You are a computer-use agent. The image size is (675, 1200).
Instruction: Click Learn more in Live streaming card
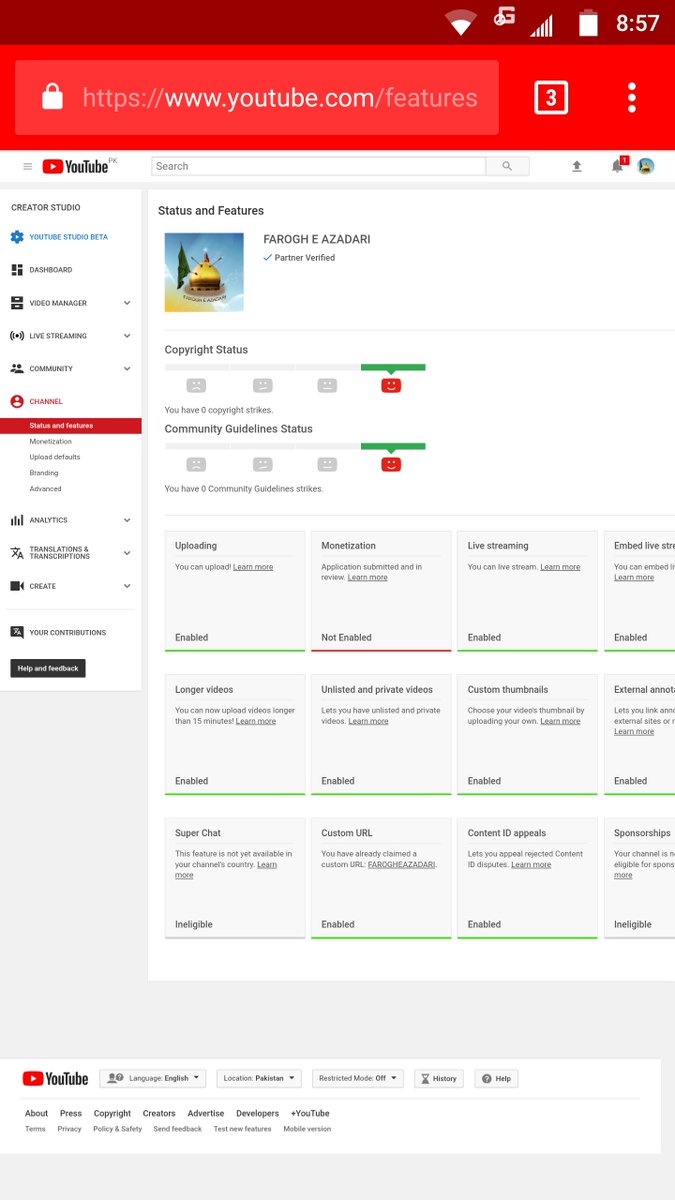click(x=560, y=567)
